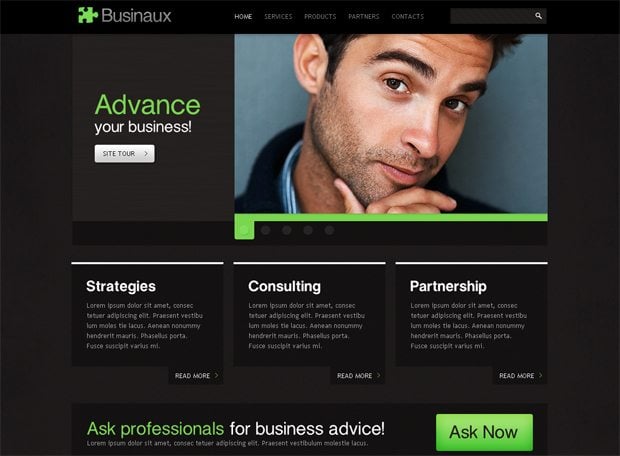Click the green puzzle piece logo icon
The height and width of the screenshot is (456, 620).
click(x=88, y=15)
